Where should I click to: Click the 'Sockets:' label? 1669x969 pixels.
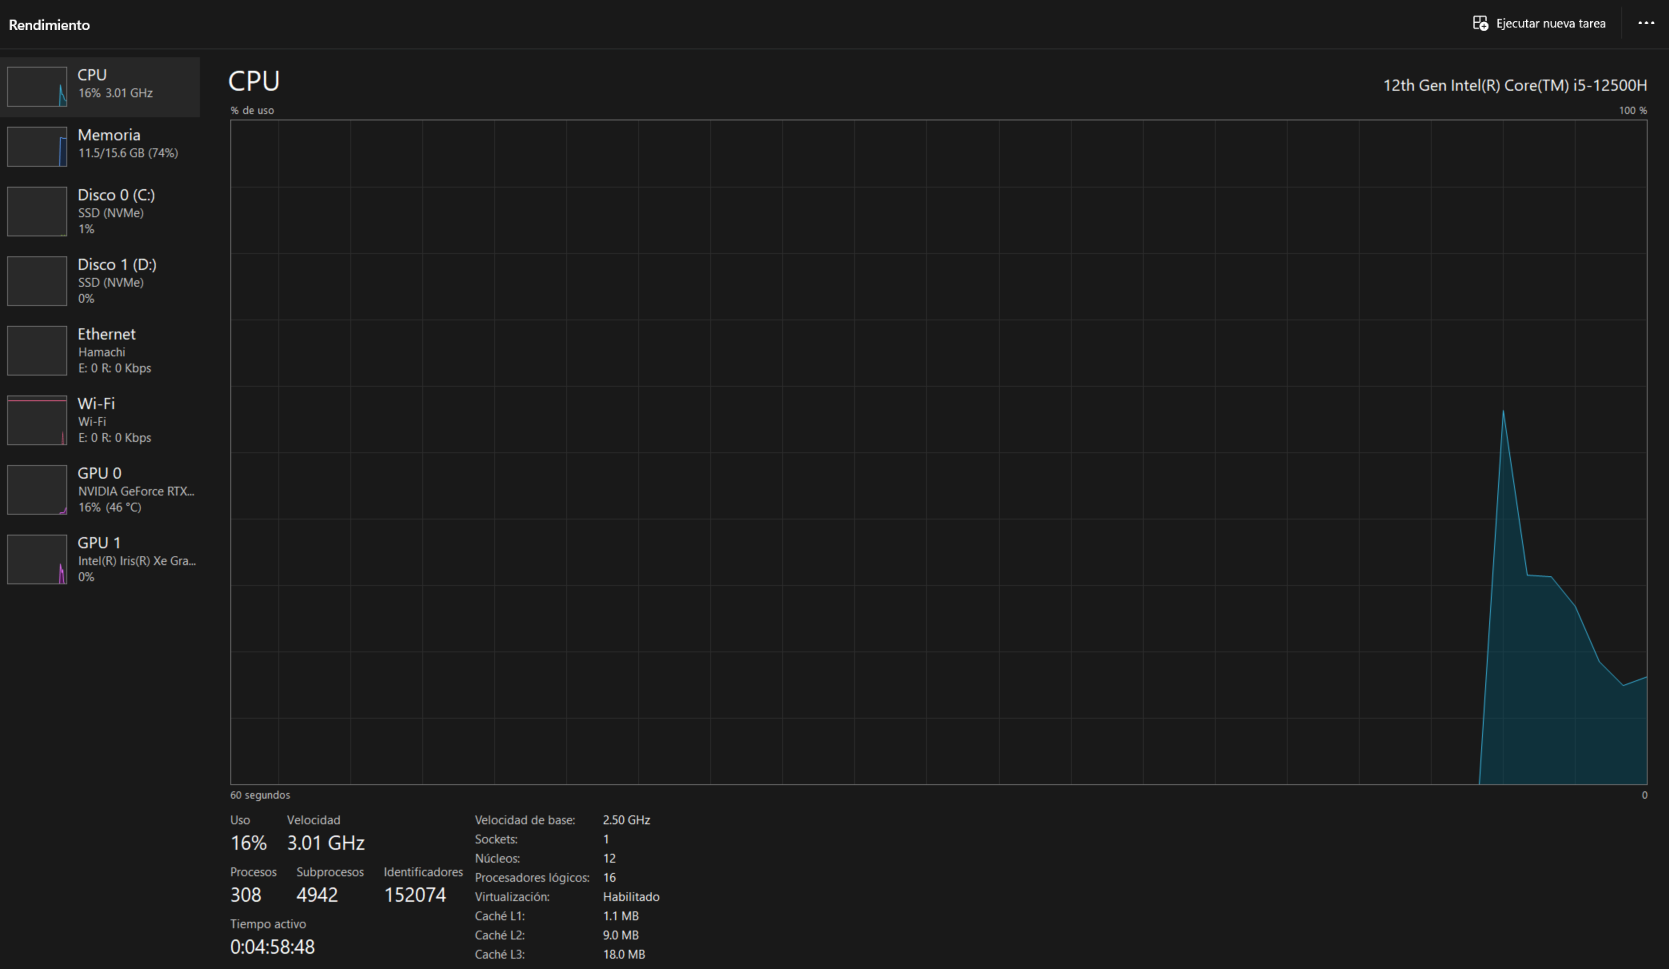click(x=496, y=840)
